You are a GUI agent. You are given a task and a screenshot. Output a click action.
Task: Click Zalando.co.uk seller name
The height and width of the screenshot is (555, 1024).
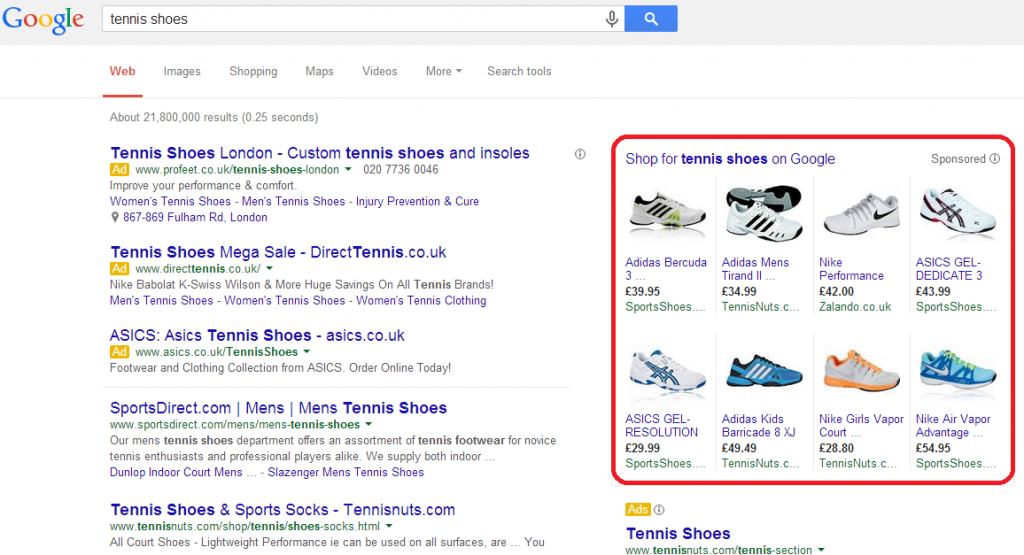[x=855, y=307]
